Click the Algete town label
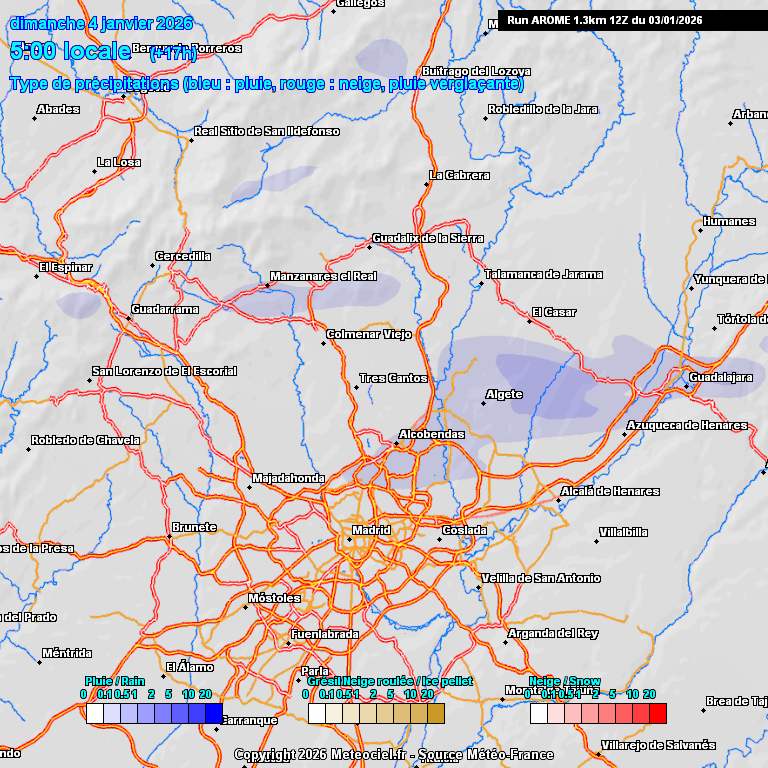This screenshot has width=768, height=768. tap(504, 394)
